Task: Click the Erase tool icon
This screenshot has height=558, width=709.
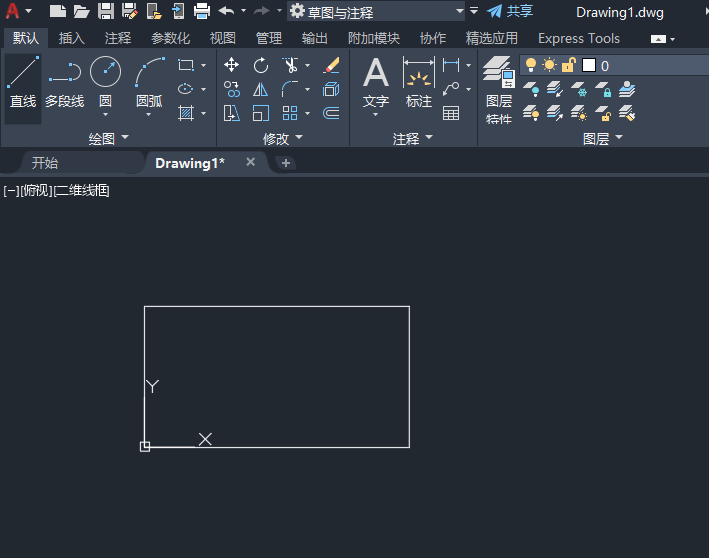Action: 332,65
